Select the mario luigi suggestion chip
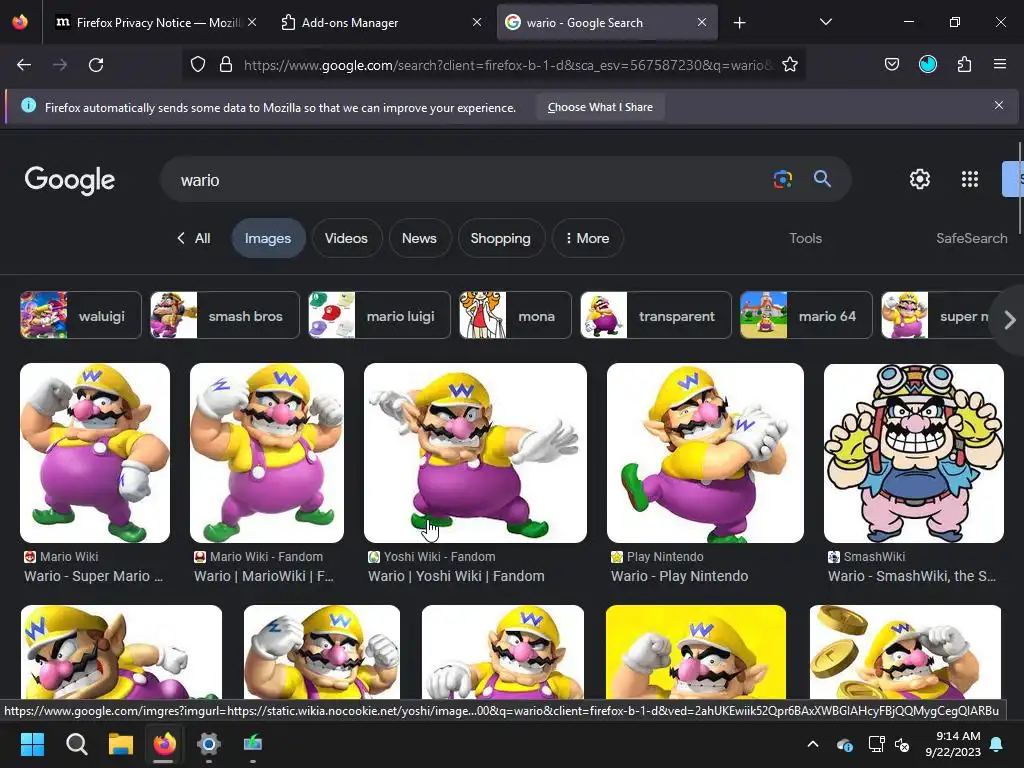The image size is (1024, 768). (379, 315)
